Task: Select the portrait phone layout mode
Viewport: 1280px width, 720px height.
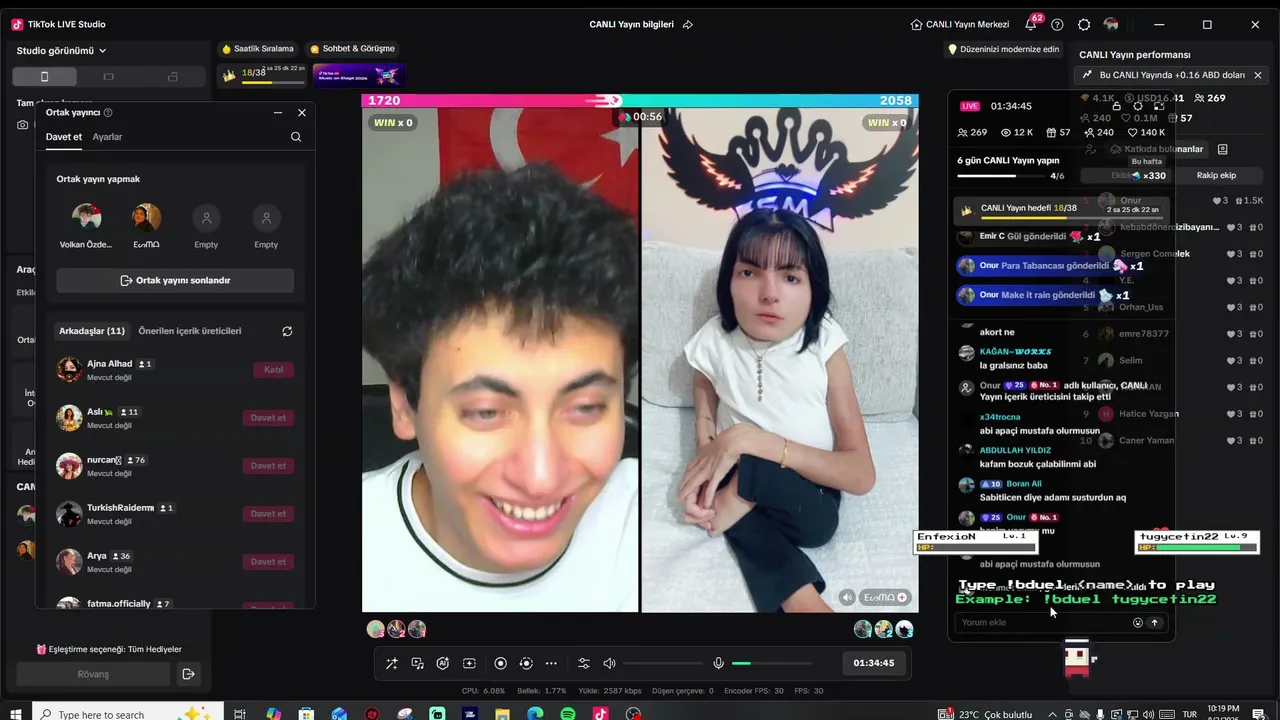Action: [x=44, y=76]
